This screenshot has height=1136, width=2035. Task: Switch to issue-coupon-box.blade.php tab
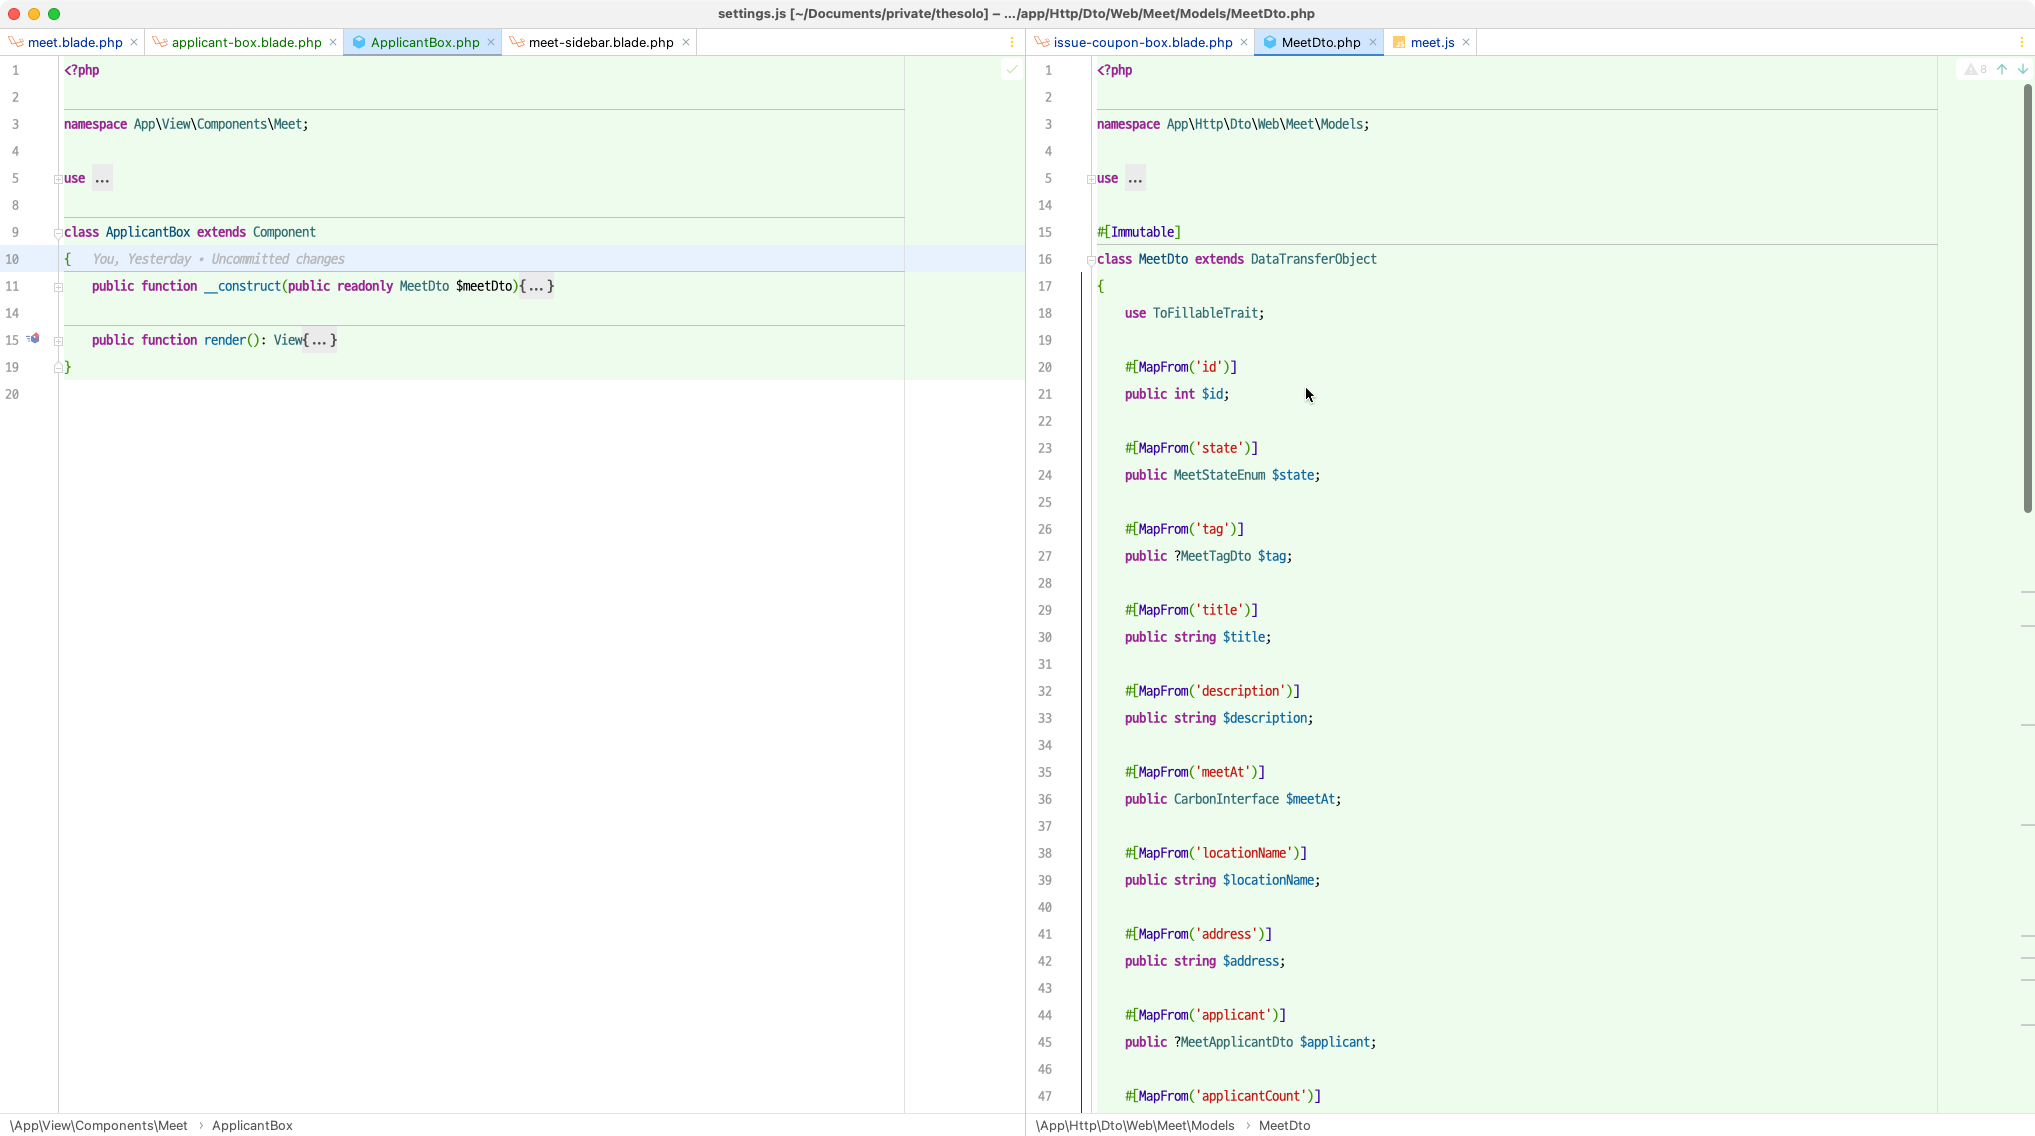1142,42
